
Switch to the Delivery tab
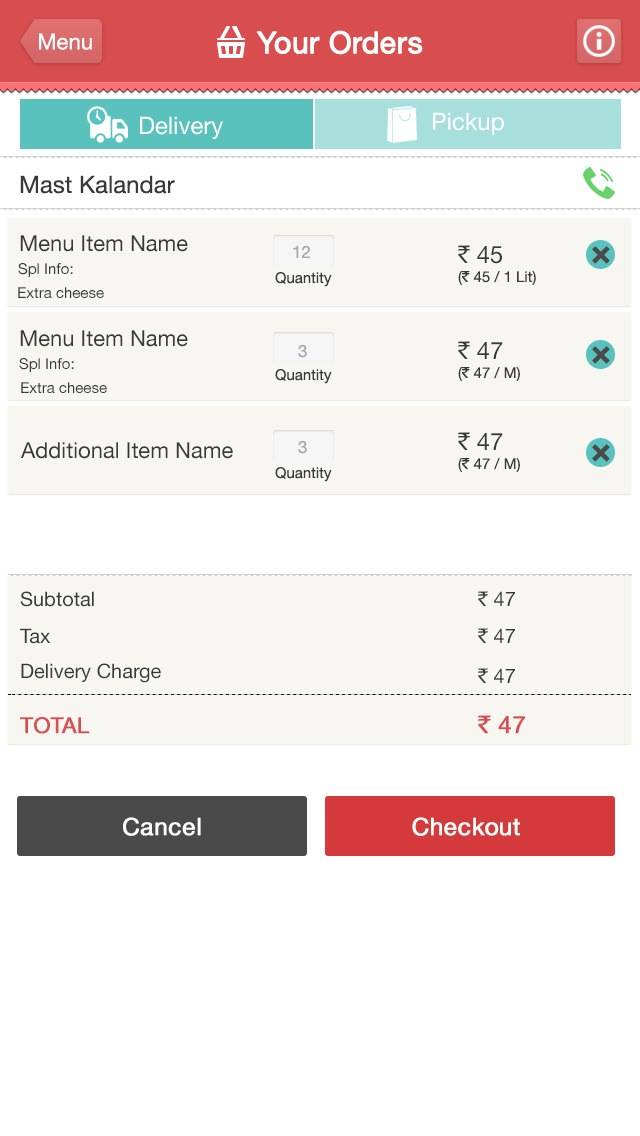[x=167, y=125]
